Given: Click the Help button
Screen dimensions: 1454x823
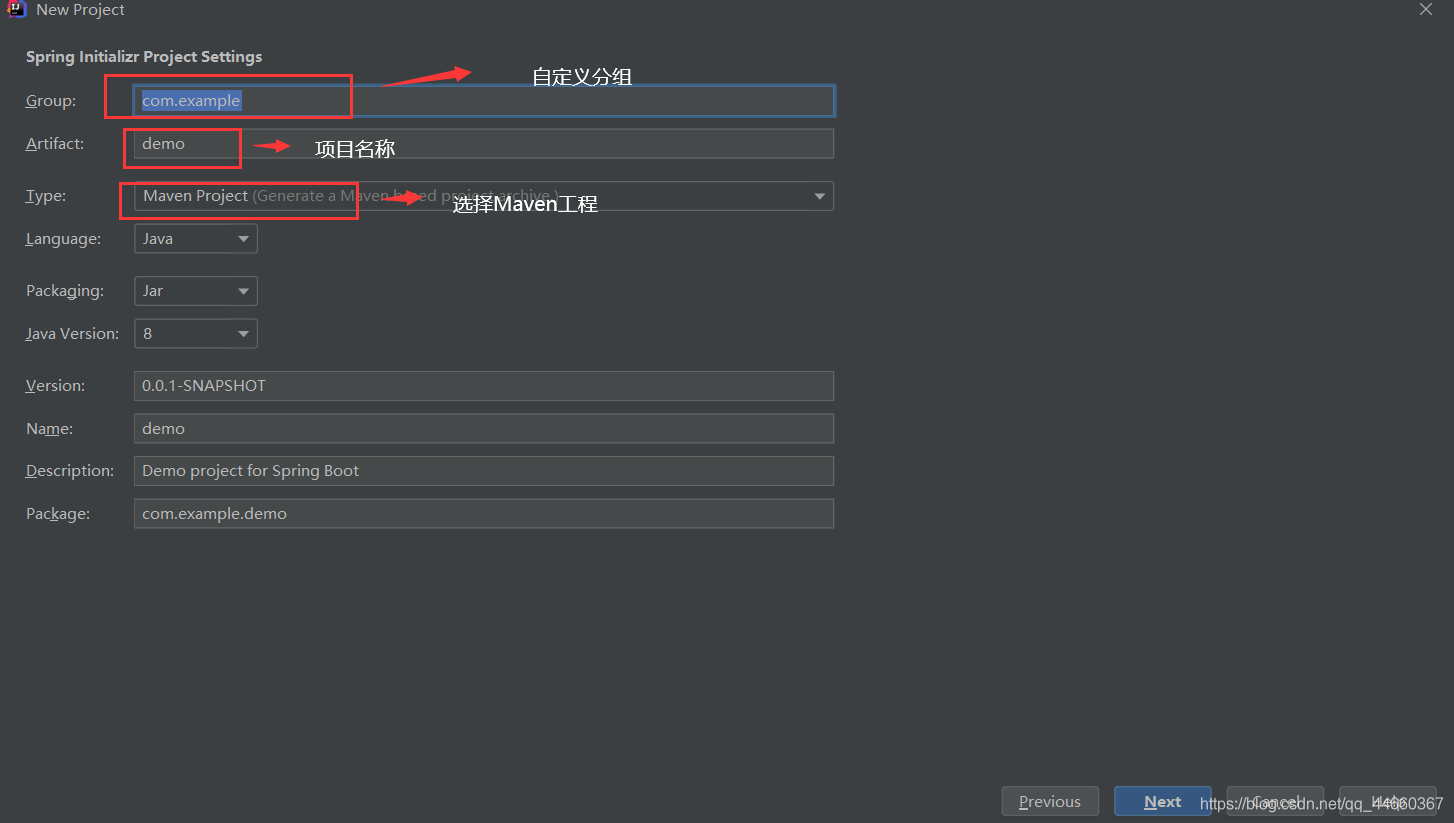Looking at the screenshot, I should pos(1388,802).
